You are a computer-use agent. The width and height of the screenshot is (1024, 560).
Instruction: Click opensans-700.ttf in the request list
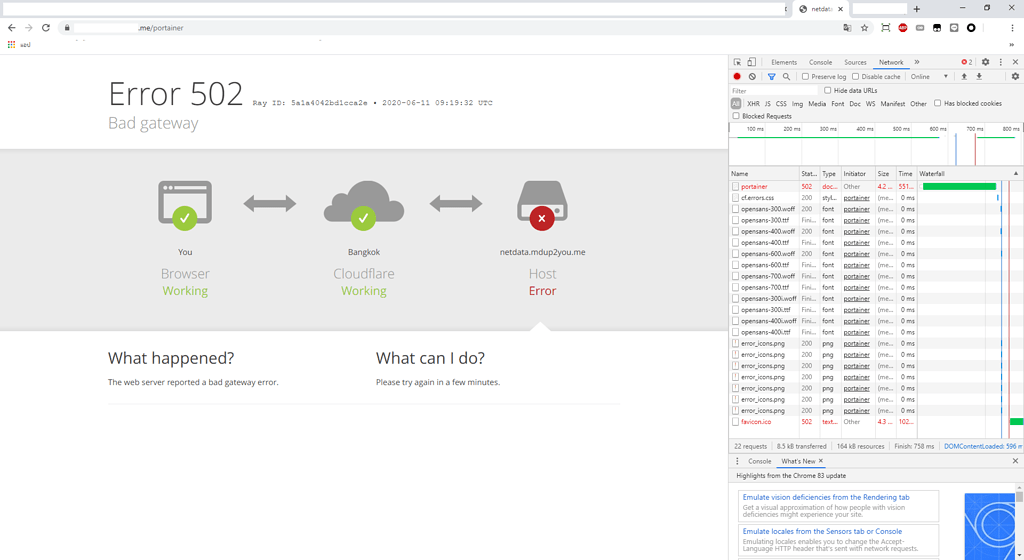(x=765, y=287)
